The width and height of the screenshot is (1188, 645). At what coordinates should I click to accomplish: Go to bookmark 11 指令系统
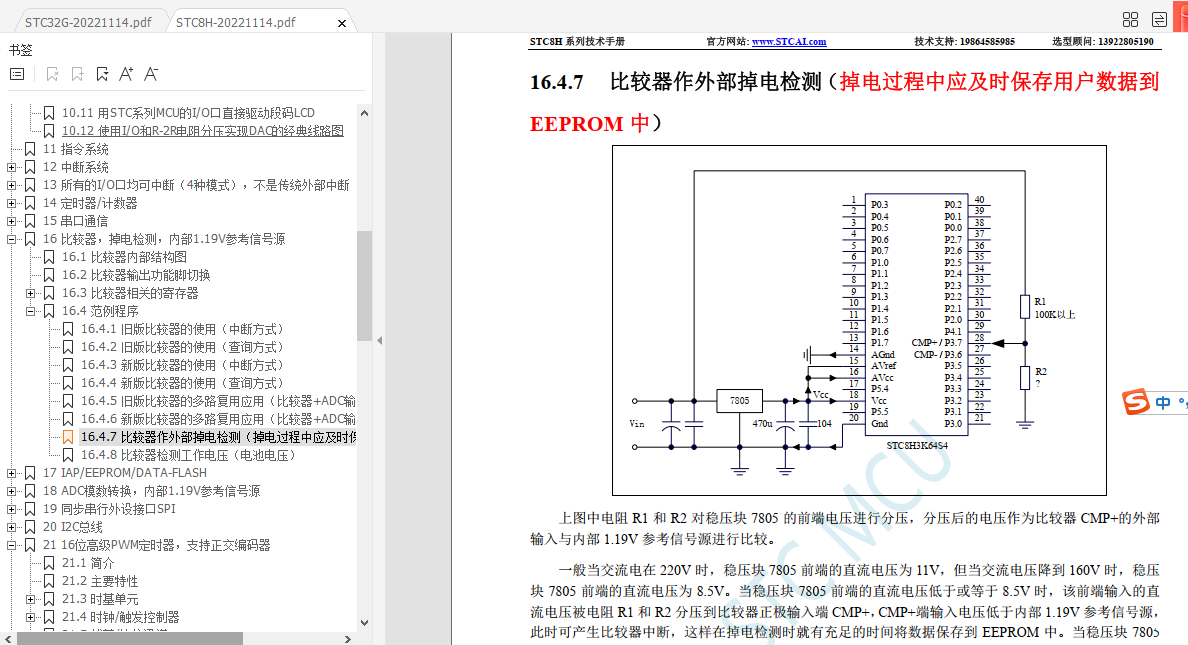(76, 149)
